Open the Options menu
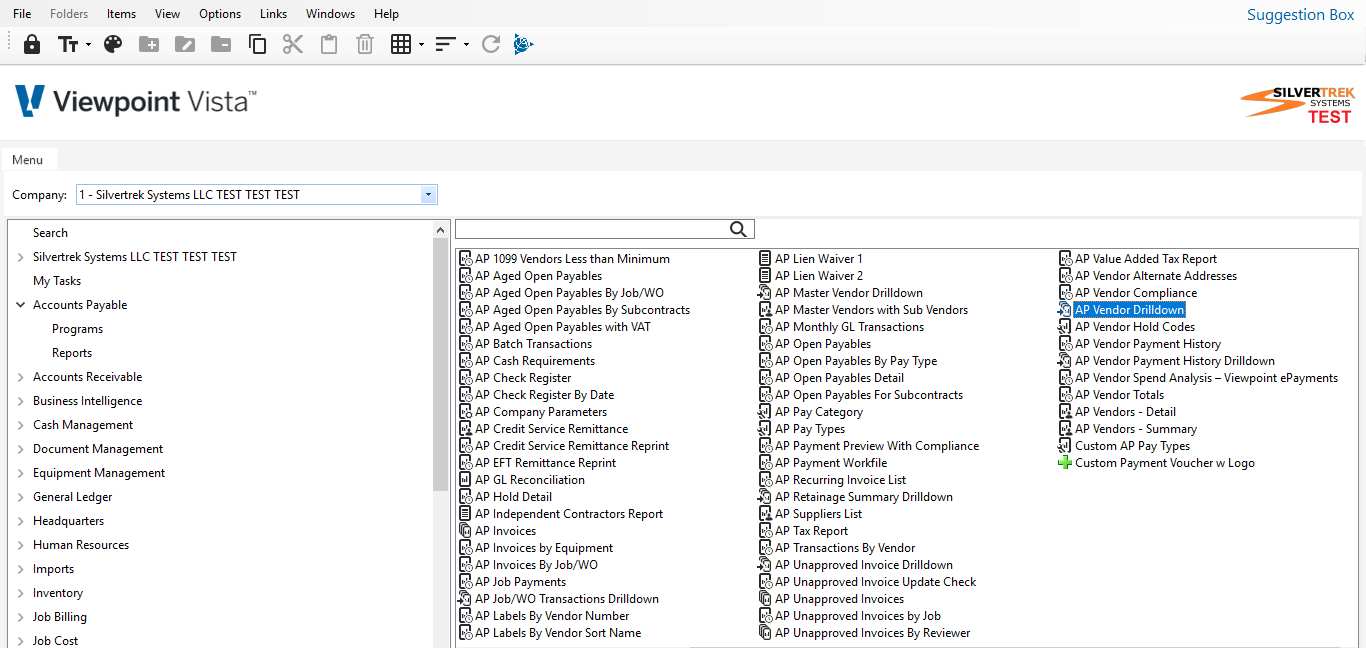Viewport: 1366px width, 648px height. 220,14
